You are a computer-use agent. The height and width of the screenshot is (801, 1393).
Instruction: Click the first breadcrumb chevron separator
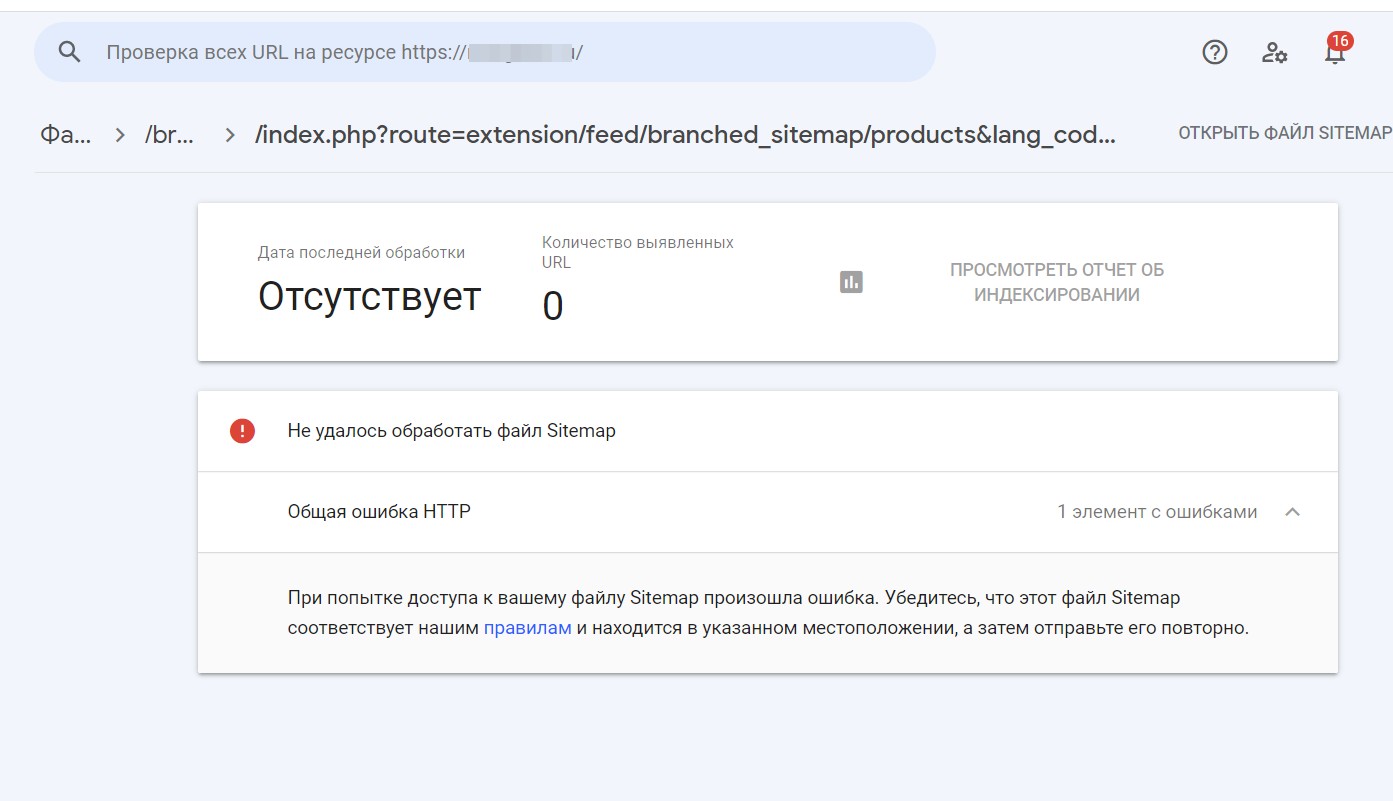point(120,135)
